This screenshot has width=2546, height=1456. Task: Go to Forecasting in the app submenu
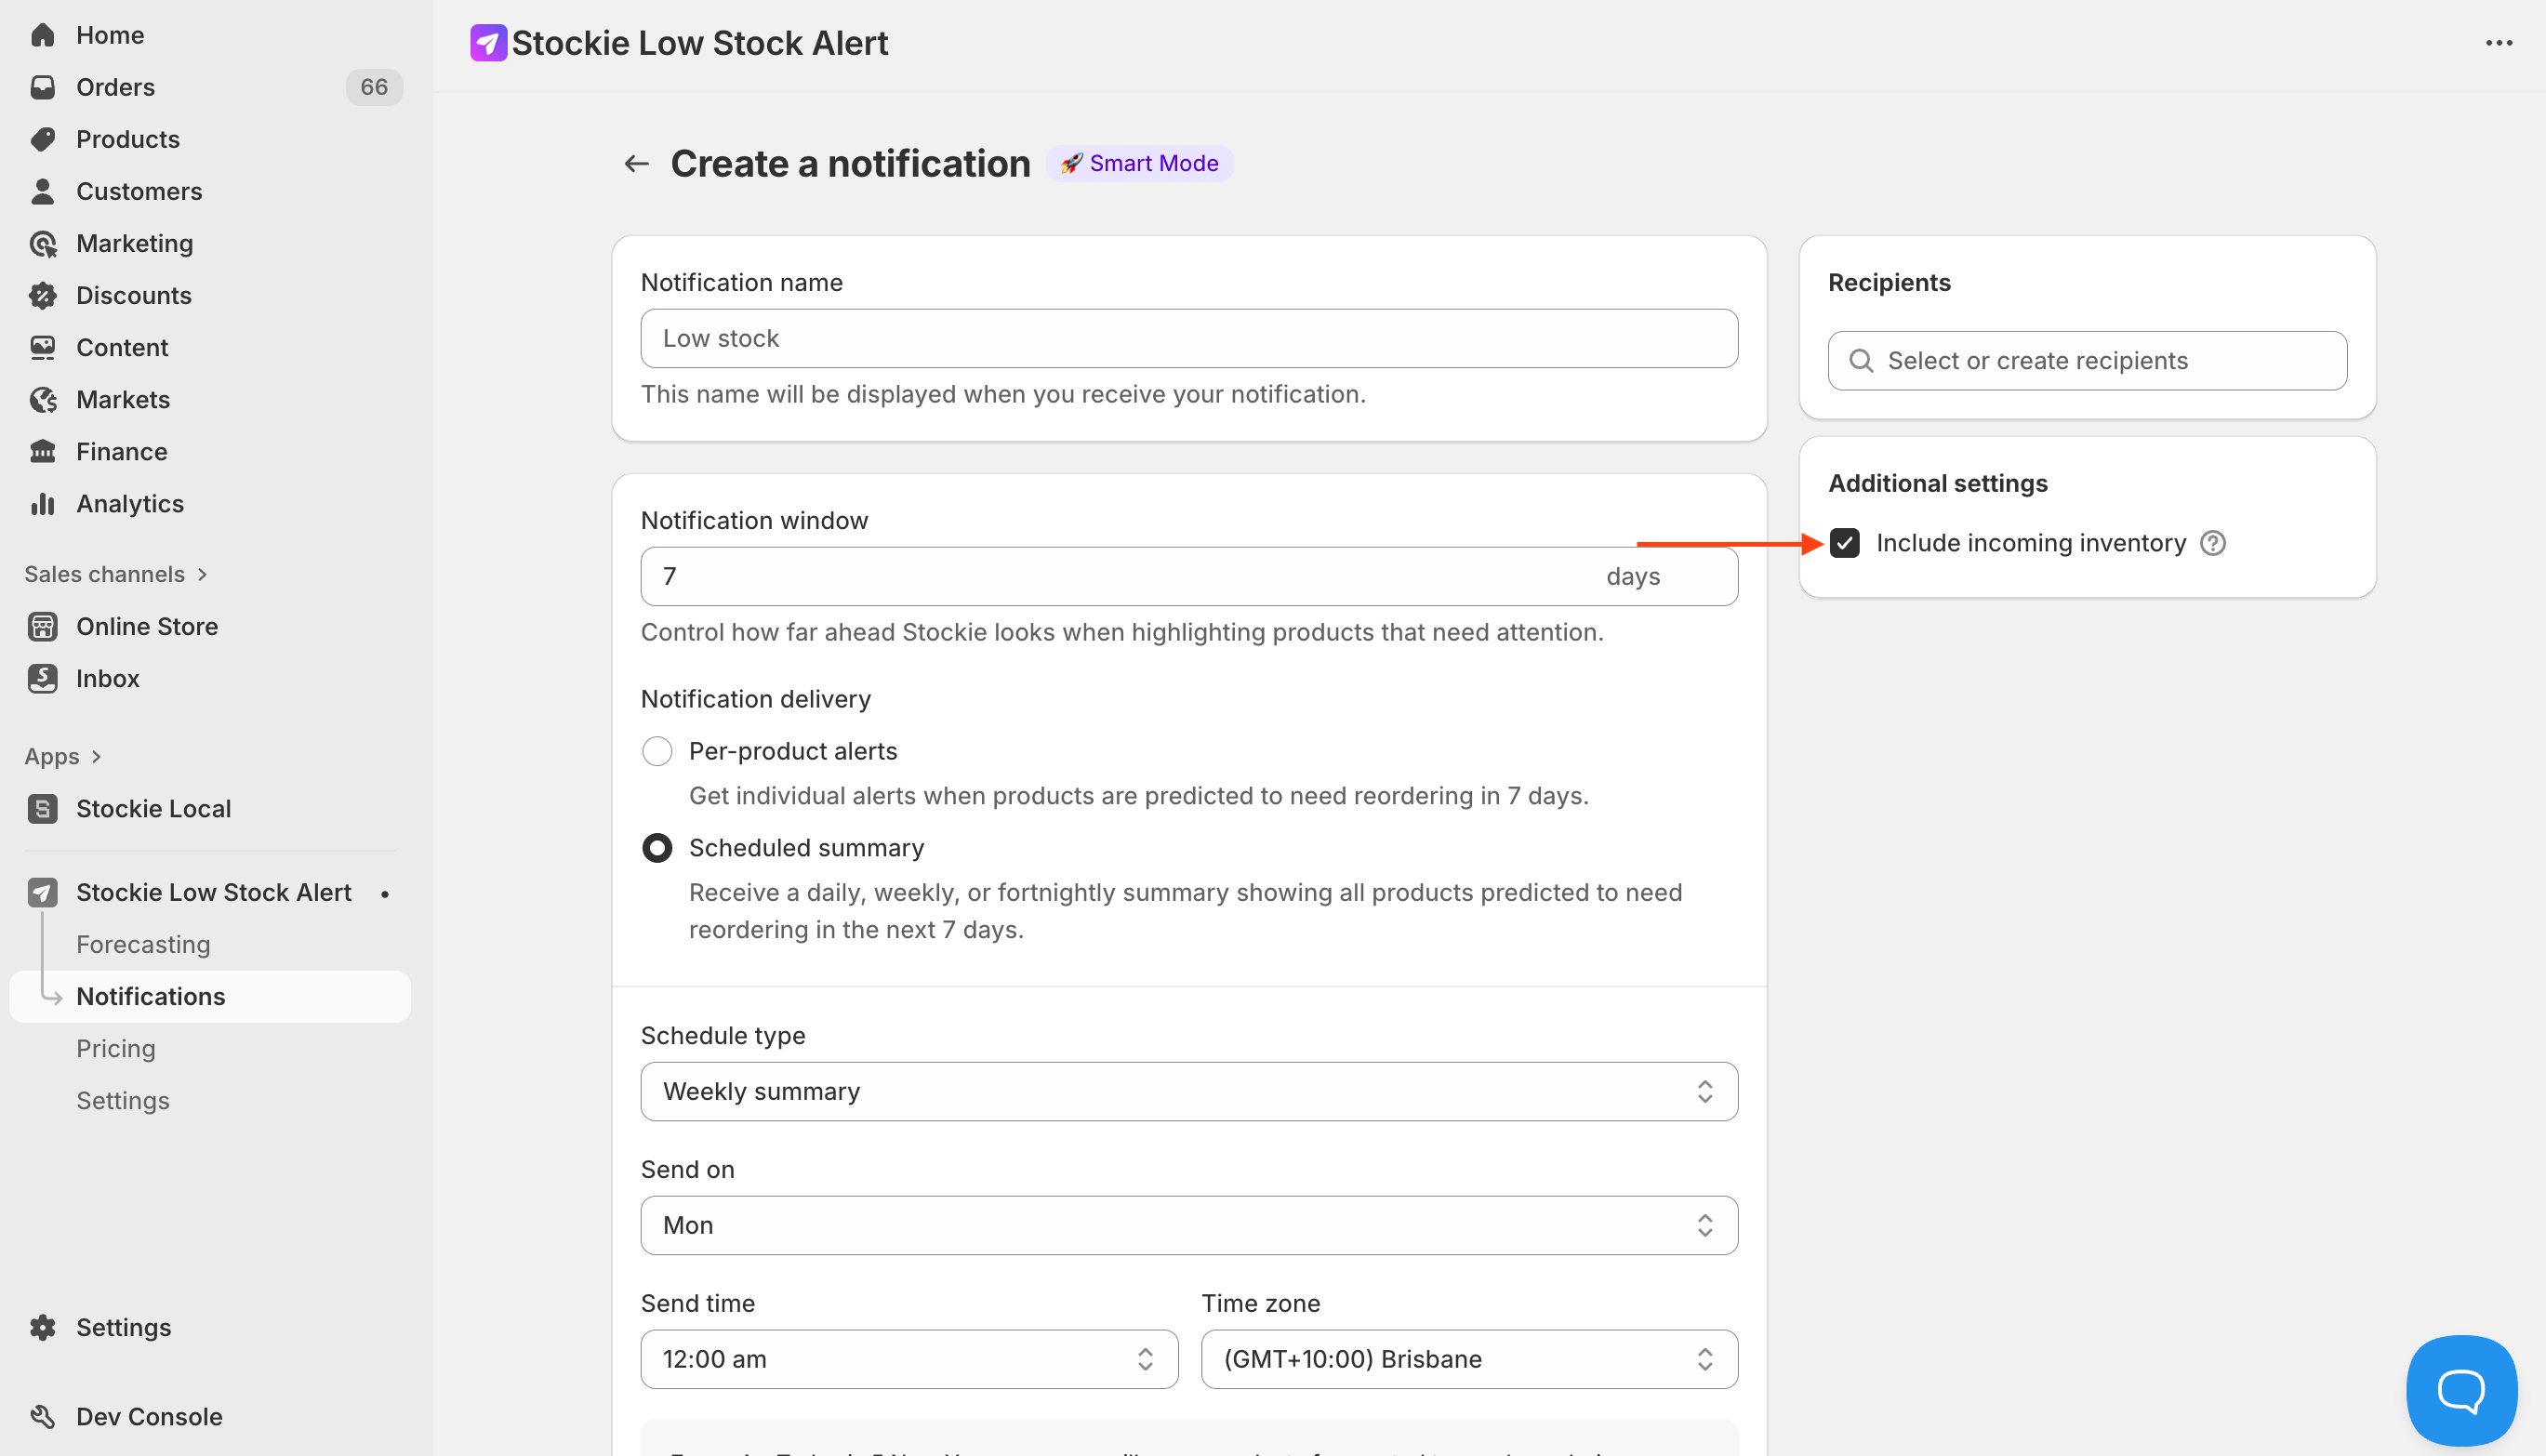click(143, 944)
